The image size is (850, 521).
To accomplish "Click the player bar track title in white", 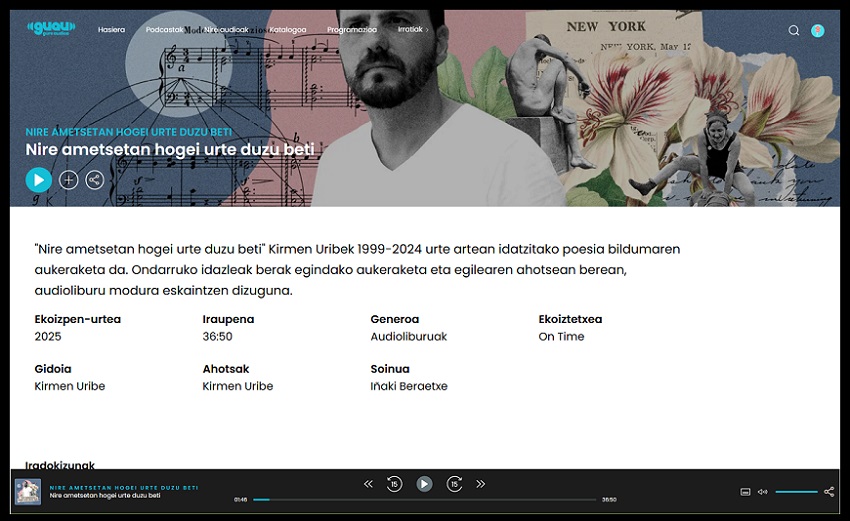I will pyautogui.click(x=105, y=496).
